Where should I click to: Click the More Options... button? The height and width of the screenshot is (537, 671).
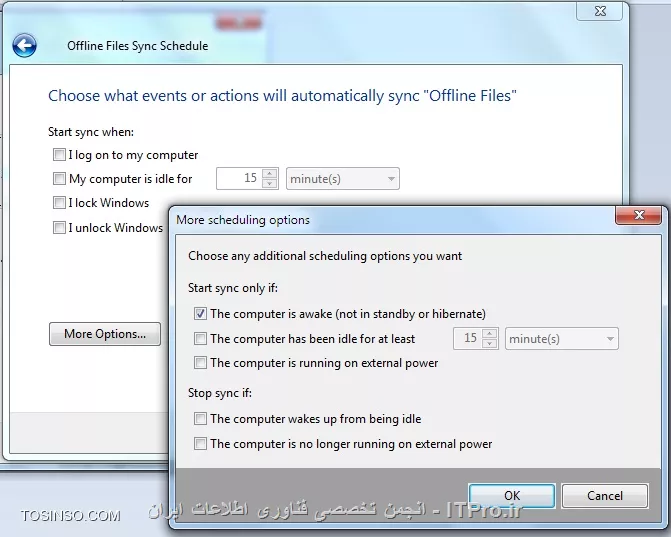[105, 334]
